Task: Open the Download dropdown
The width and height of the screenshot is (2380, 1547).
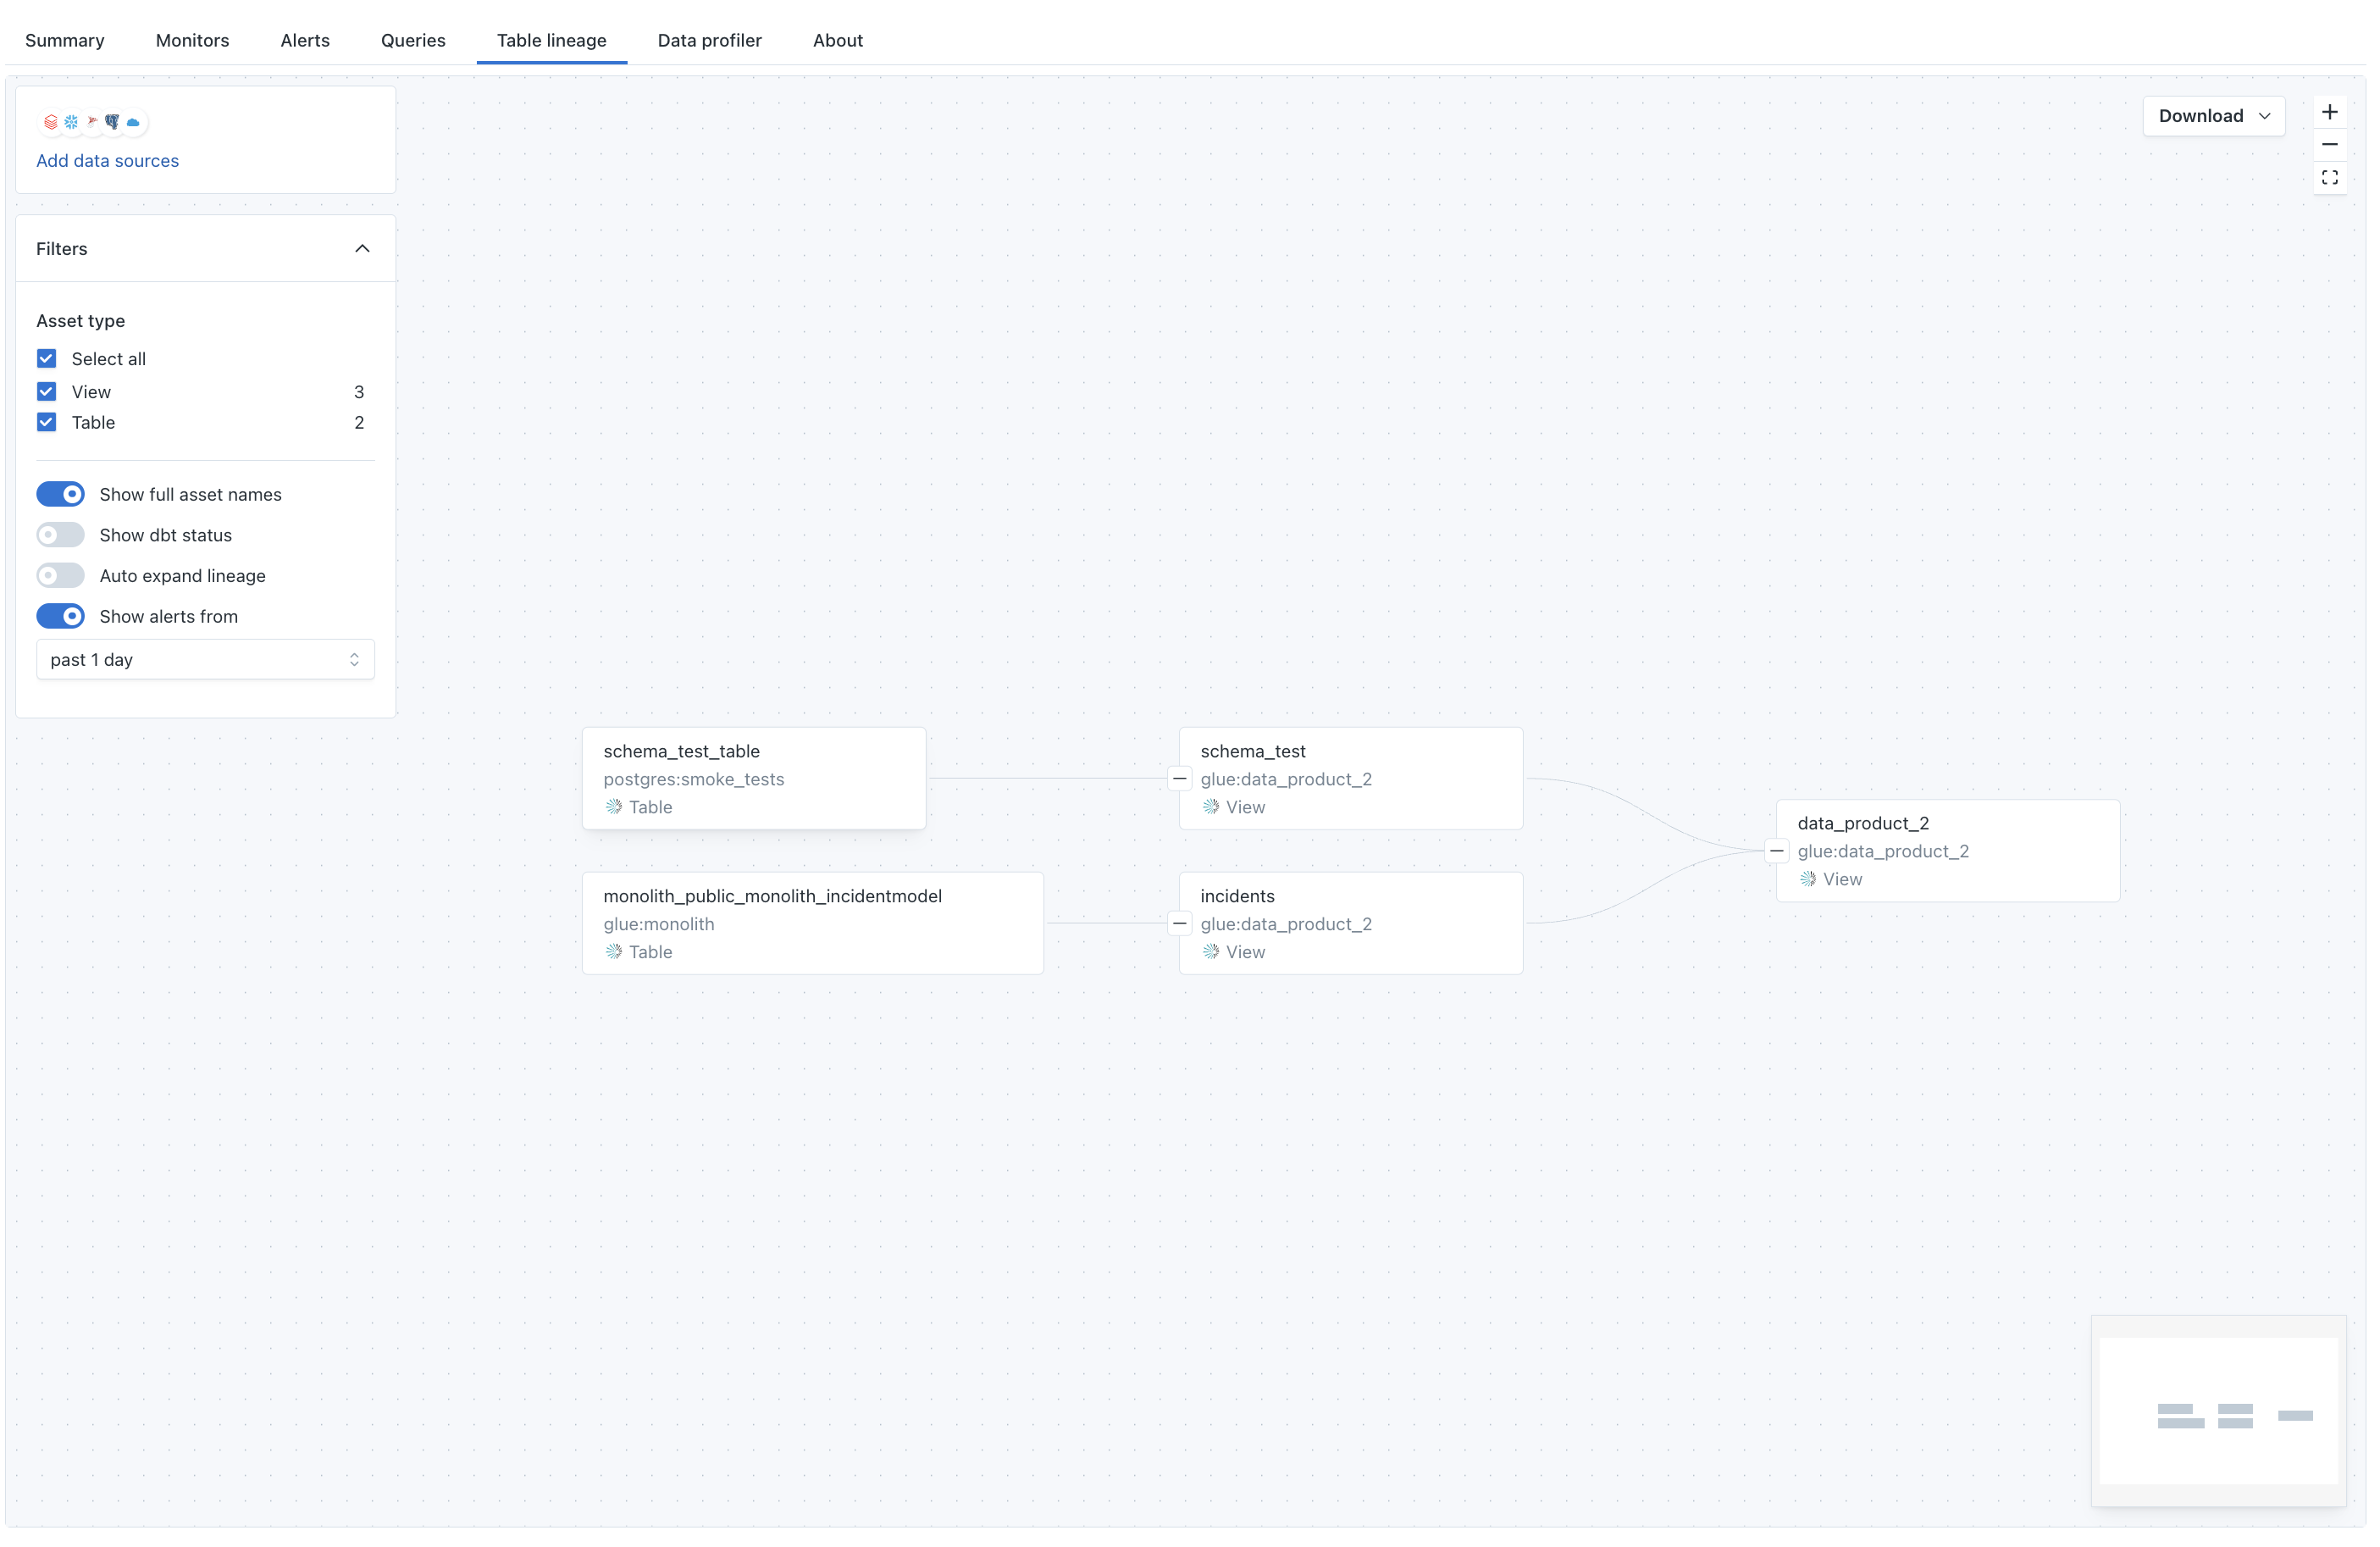Action: [x=2213, y=116]
